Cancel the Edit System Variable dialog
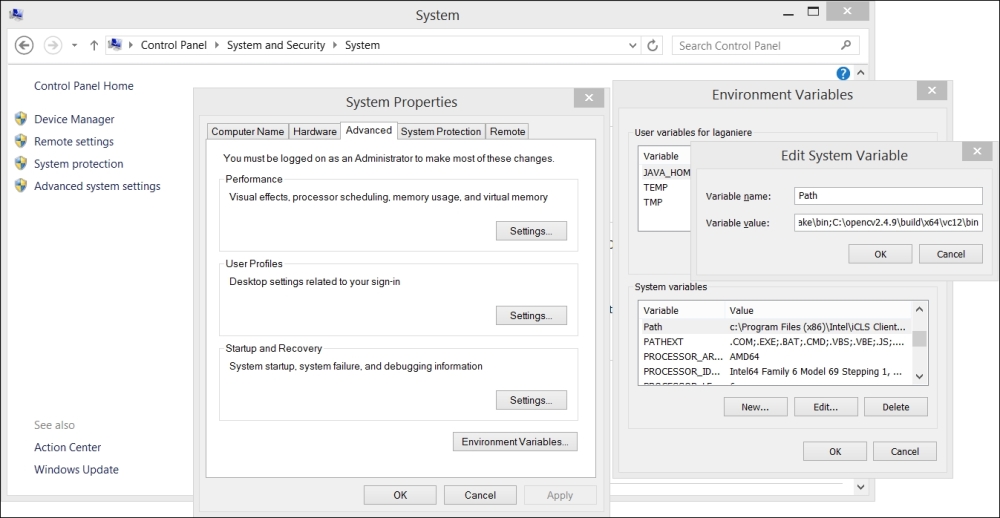The image size is (1000, 518). coord(950,254)
